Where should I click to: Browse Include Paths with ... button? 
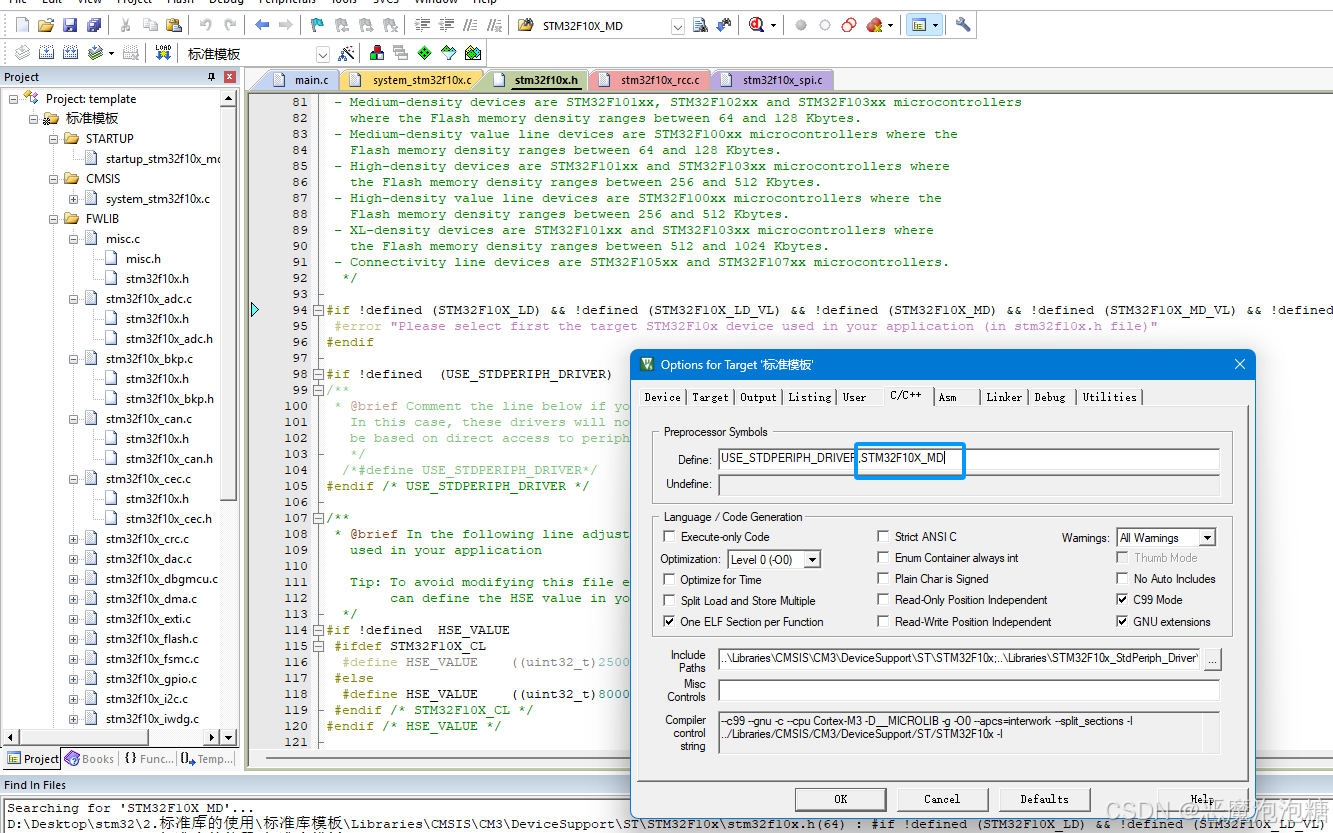[x=1212, y=659]
